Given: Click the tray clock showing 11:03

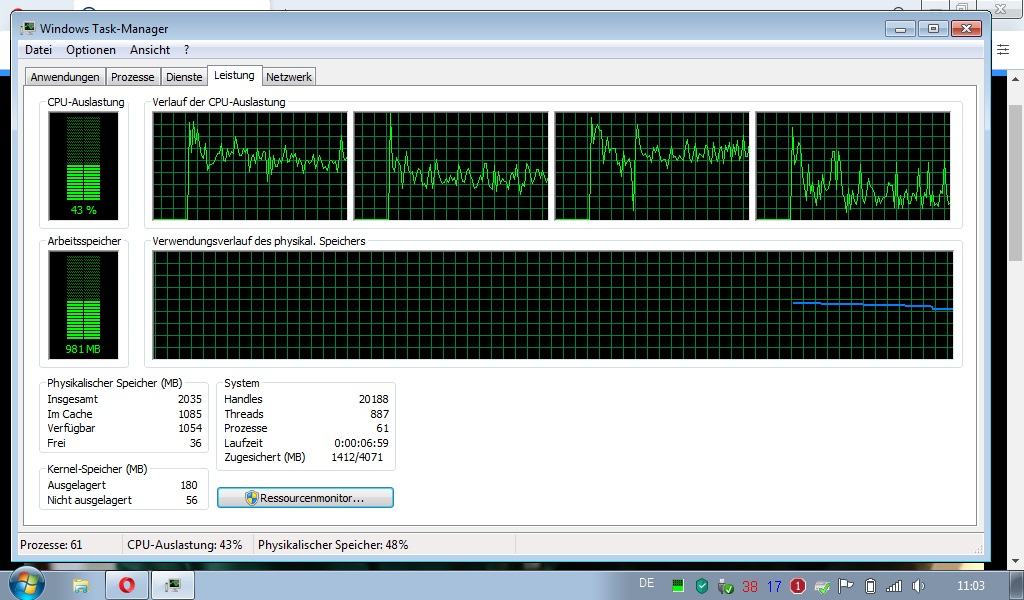Looking at the screenshot, I should 970,586.
